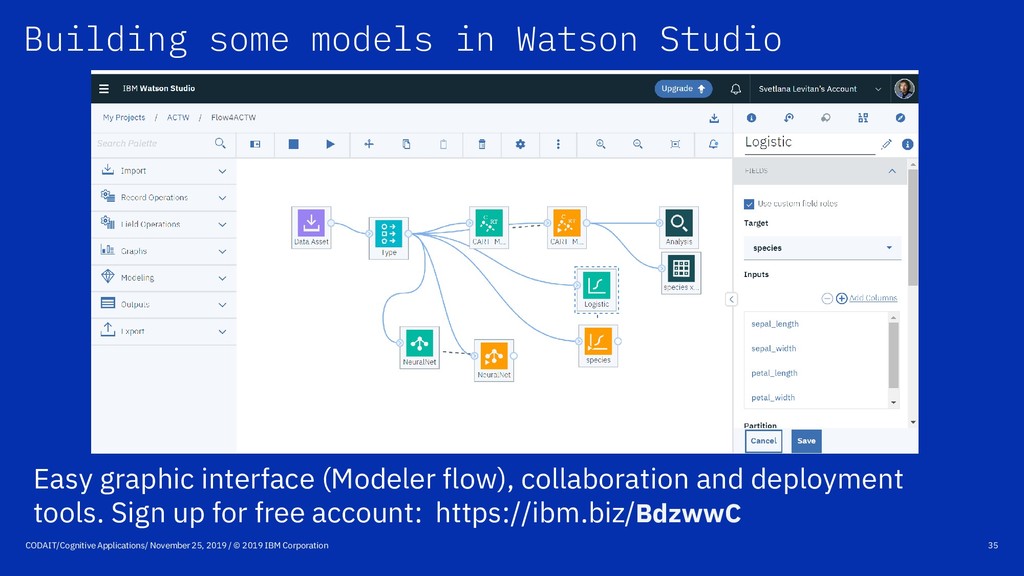Viewport: 1024px width, 576px height.
Task: Click the Stop flow square button
Action: pyautogui.click(x=293, y=144)
